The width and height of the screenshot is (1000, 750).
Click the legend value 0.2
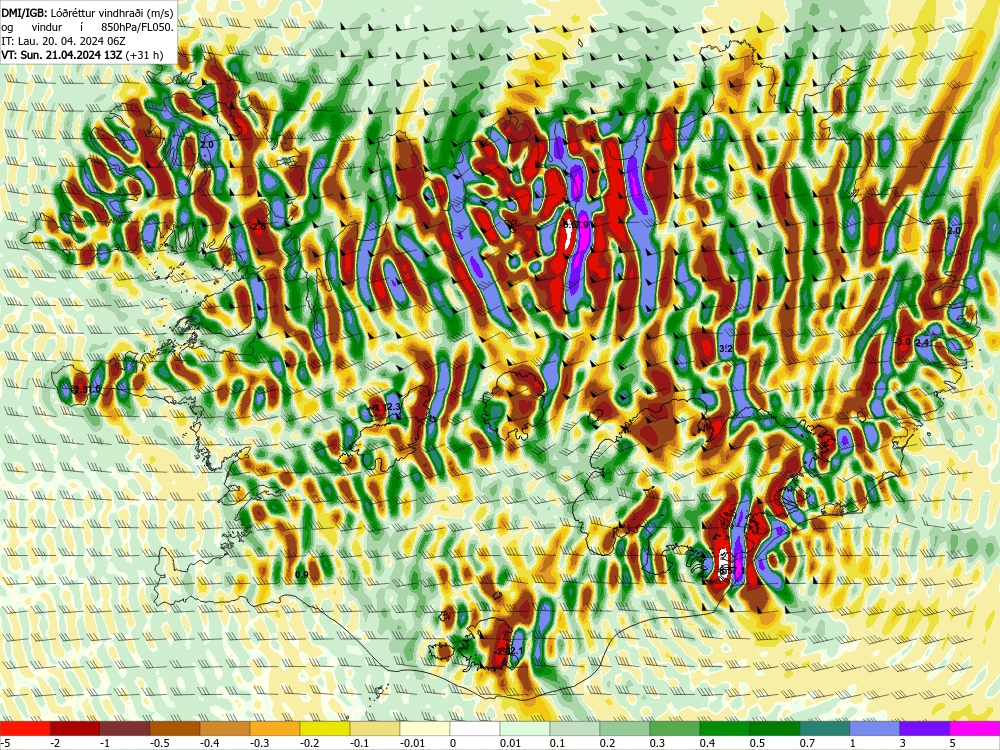[x=608, y=743]
